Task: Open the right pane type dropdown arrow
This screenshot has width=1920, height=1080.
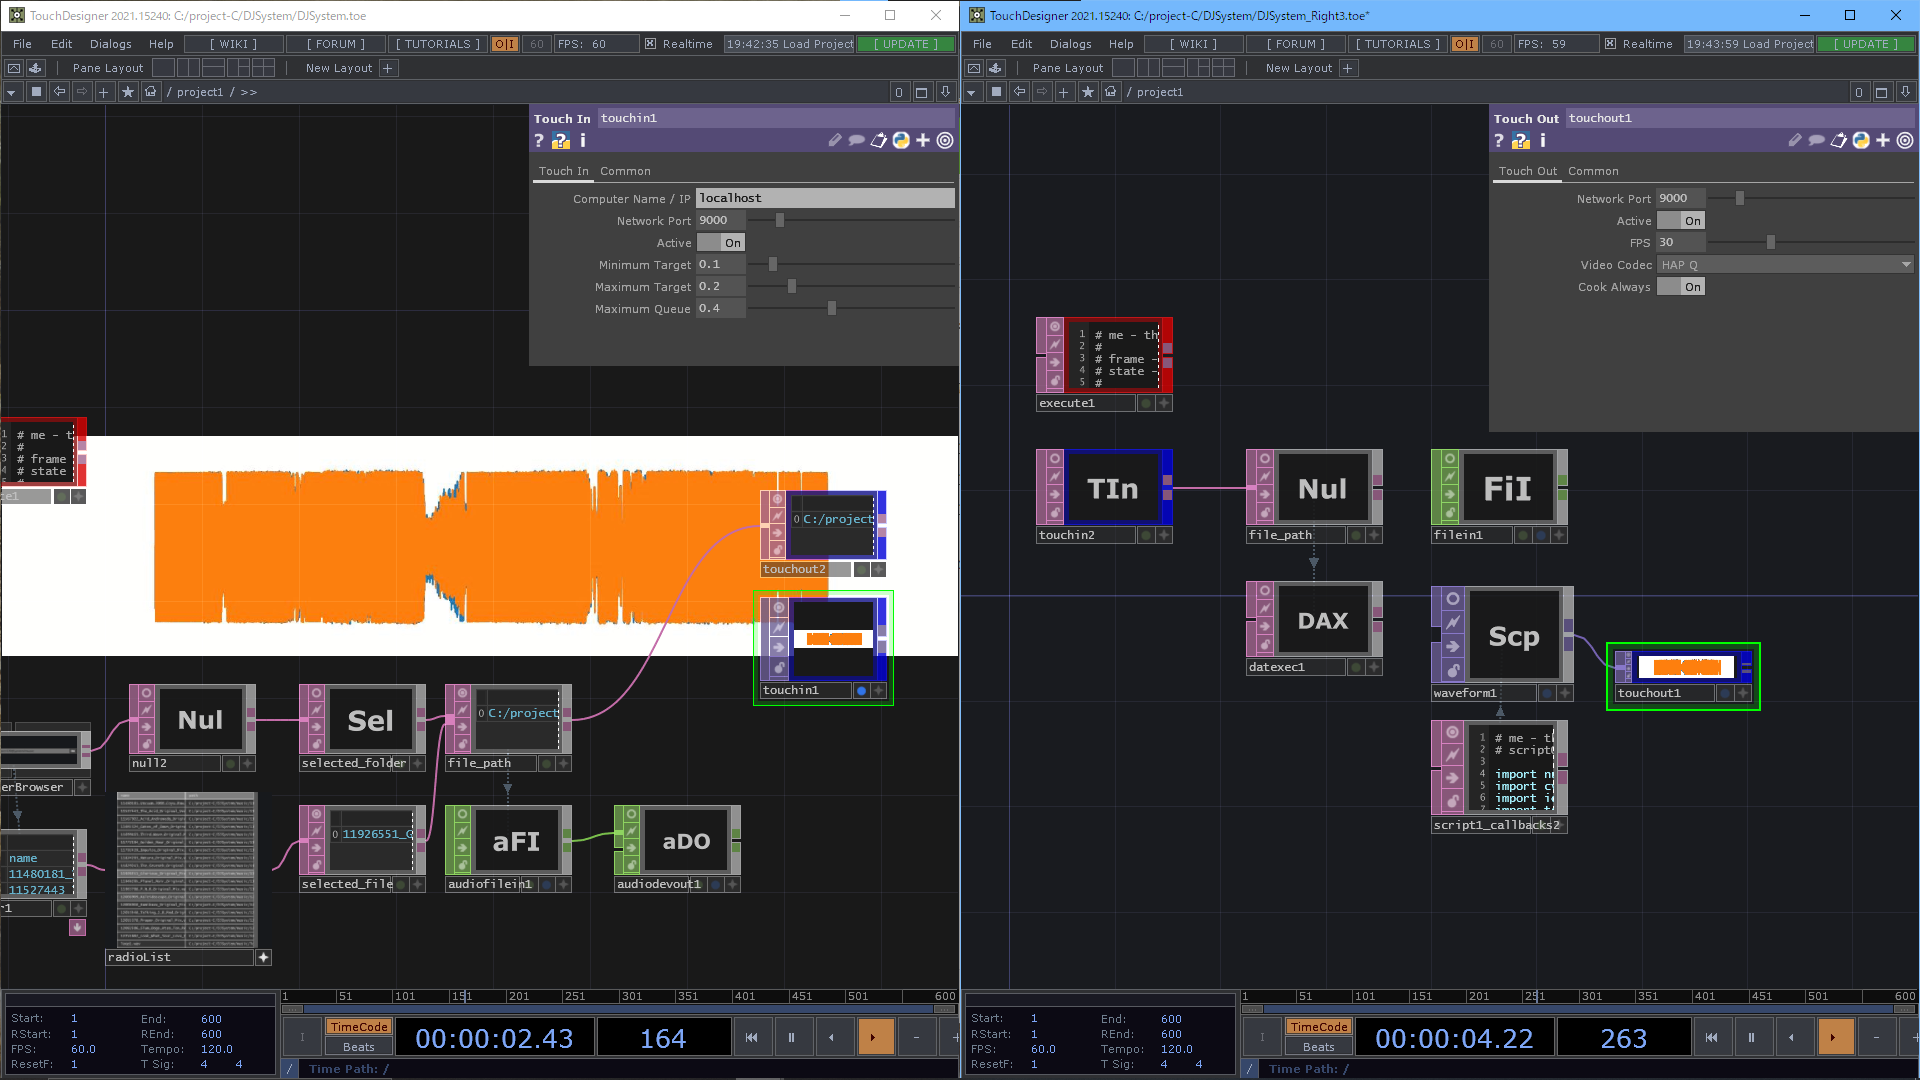Action: click(971, 92)
